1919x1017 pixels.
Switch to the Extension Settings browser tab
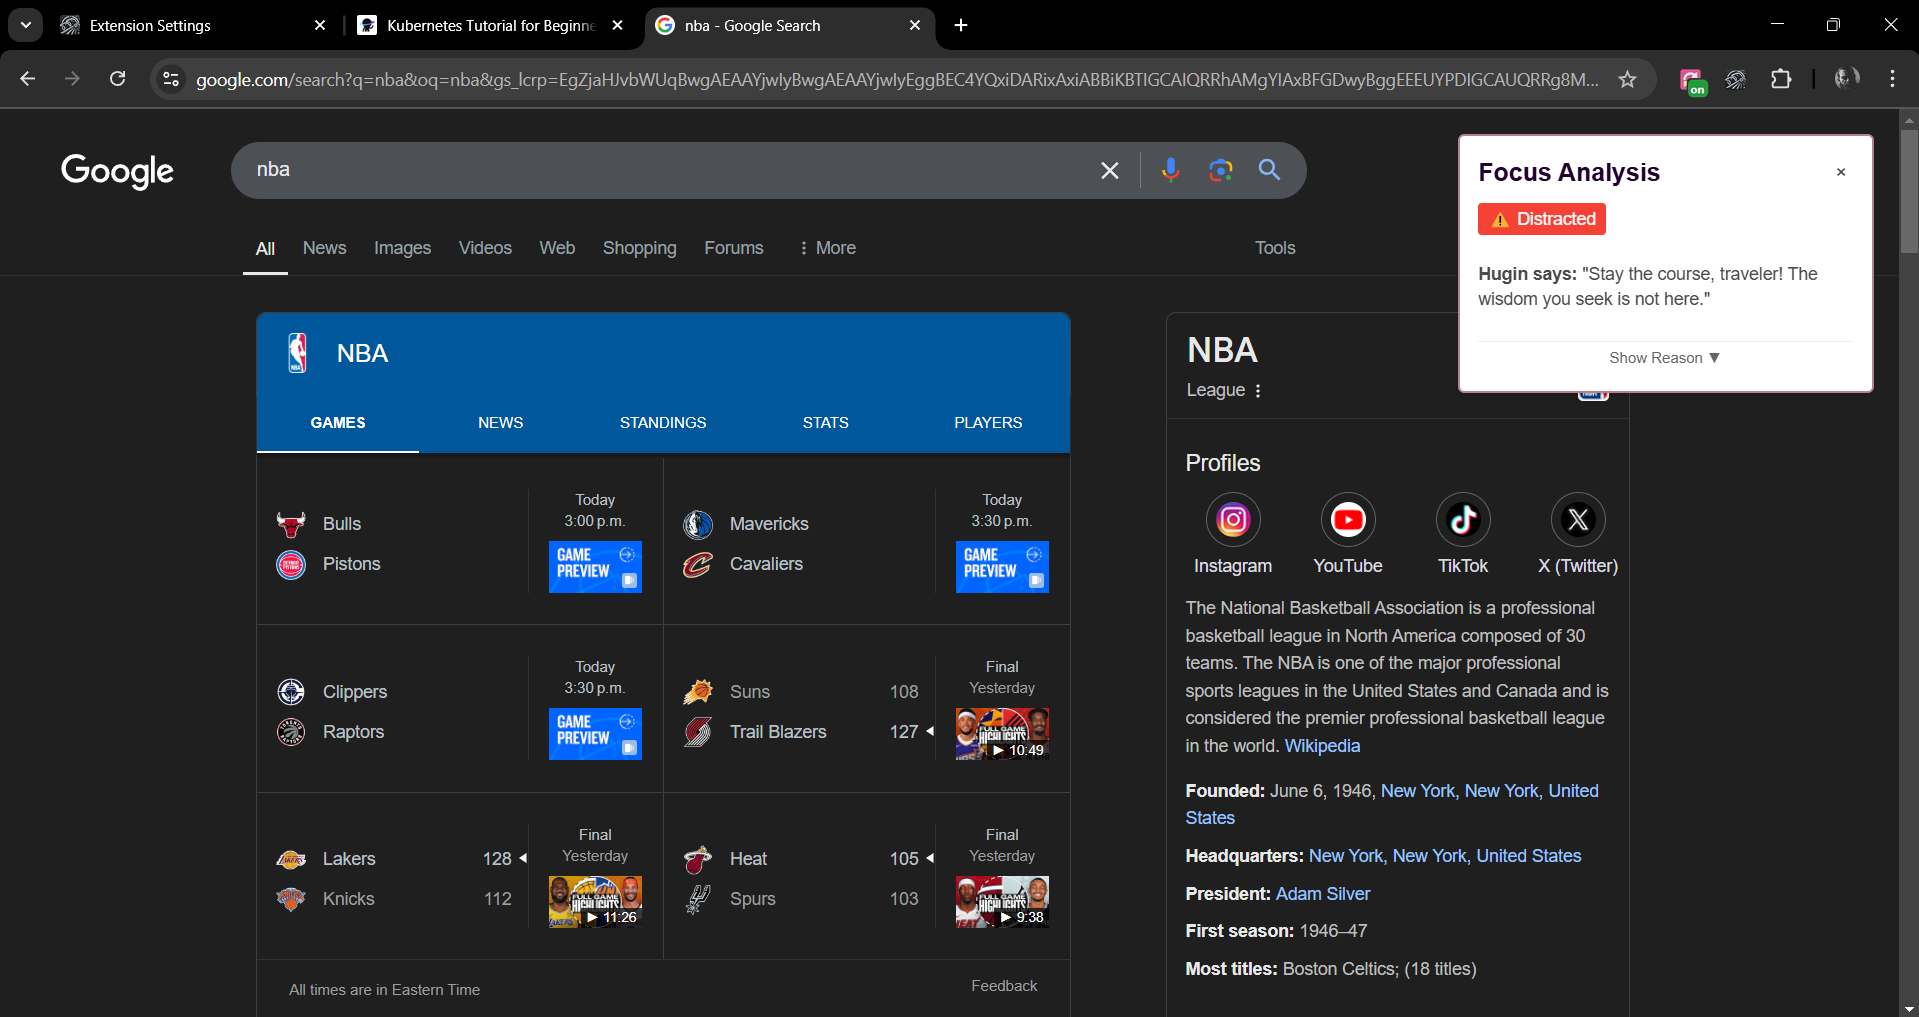coord(191,25)
